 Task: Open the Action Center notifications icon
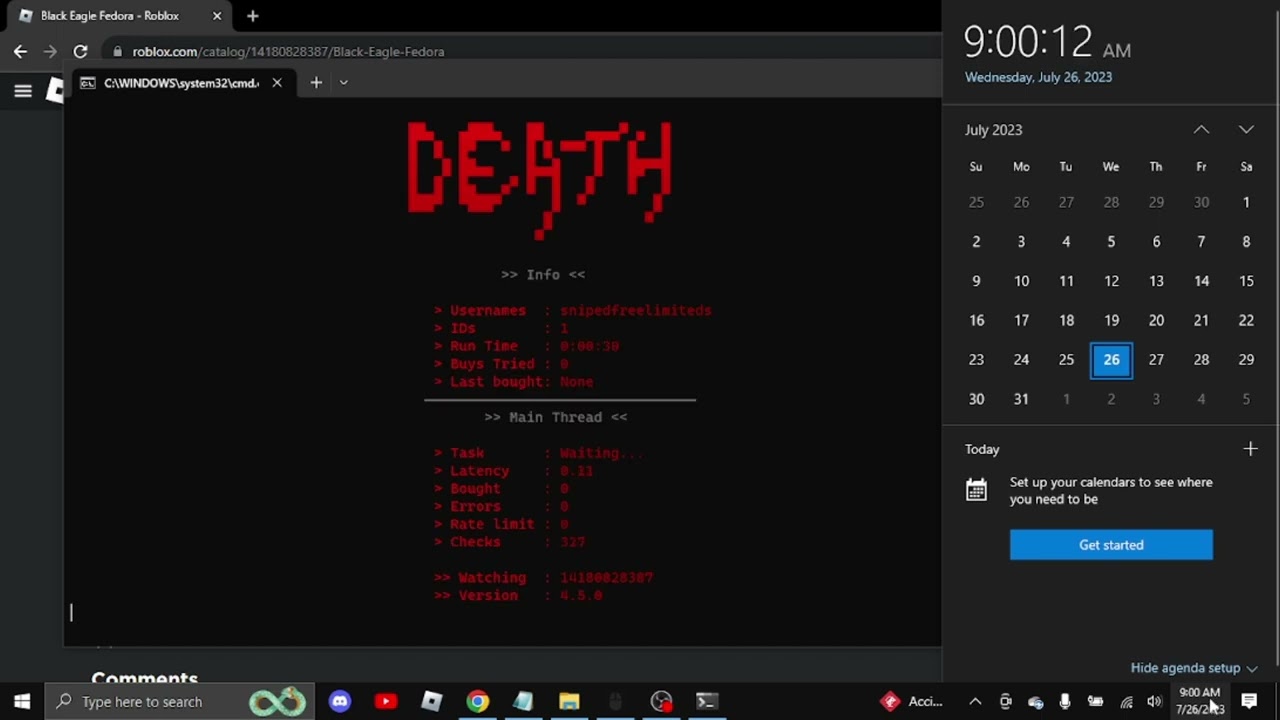click(1249, 702)
